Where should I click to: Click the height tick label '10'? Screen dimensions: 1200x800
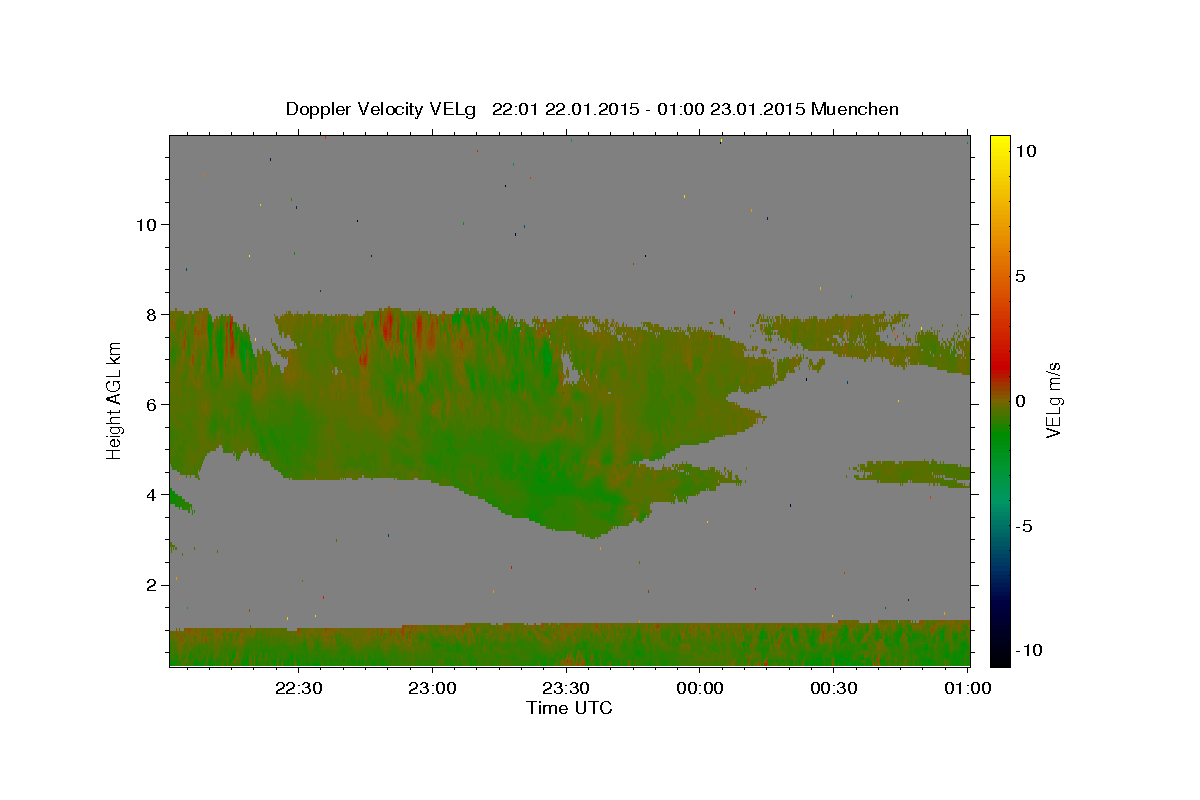coord(146,224)
